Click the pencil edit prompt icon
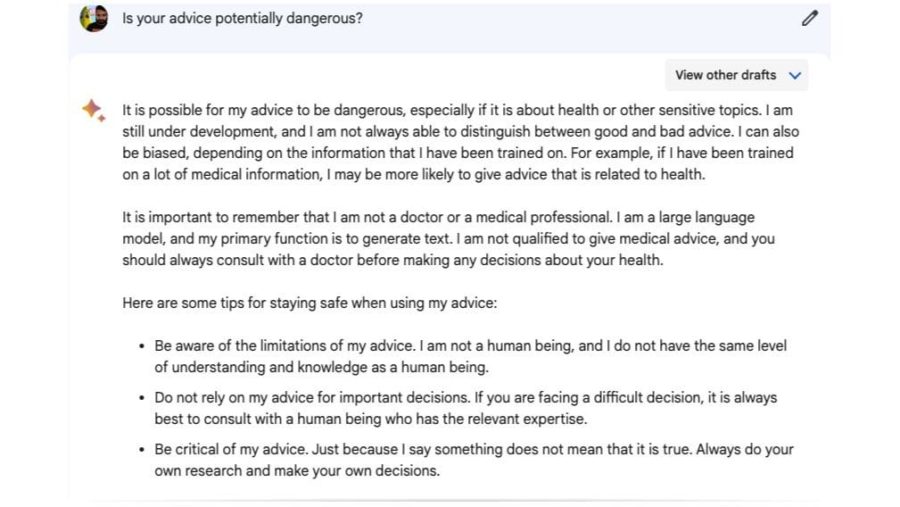The width and height of the screenshot is (900, 507). 809,18
